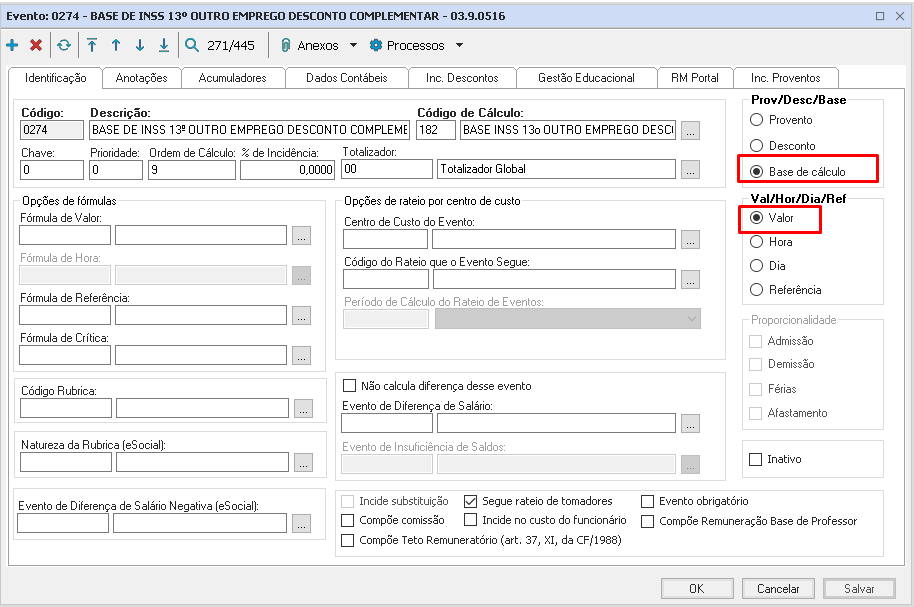
Task: Click the Fórmula de Valor code field
Action: coord(65,235)
